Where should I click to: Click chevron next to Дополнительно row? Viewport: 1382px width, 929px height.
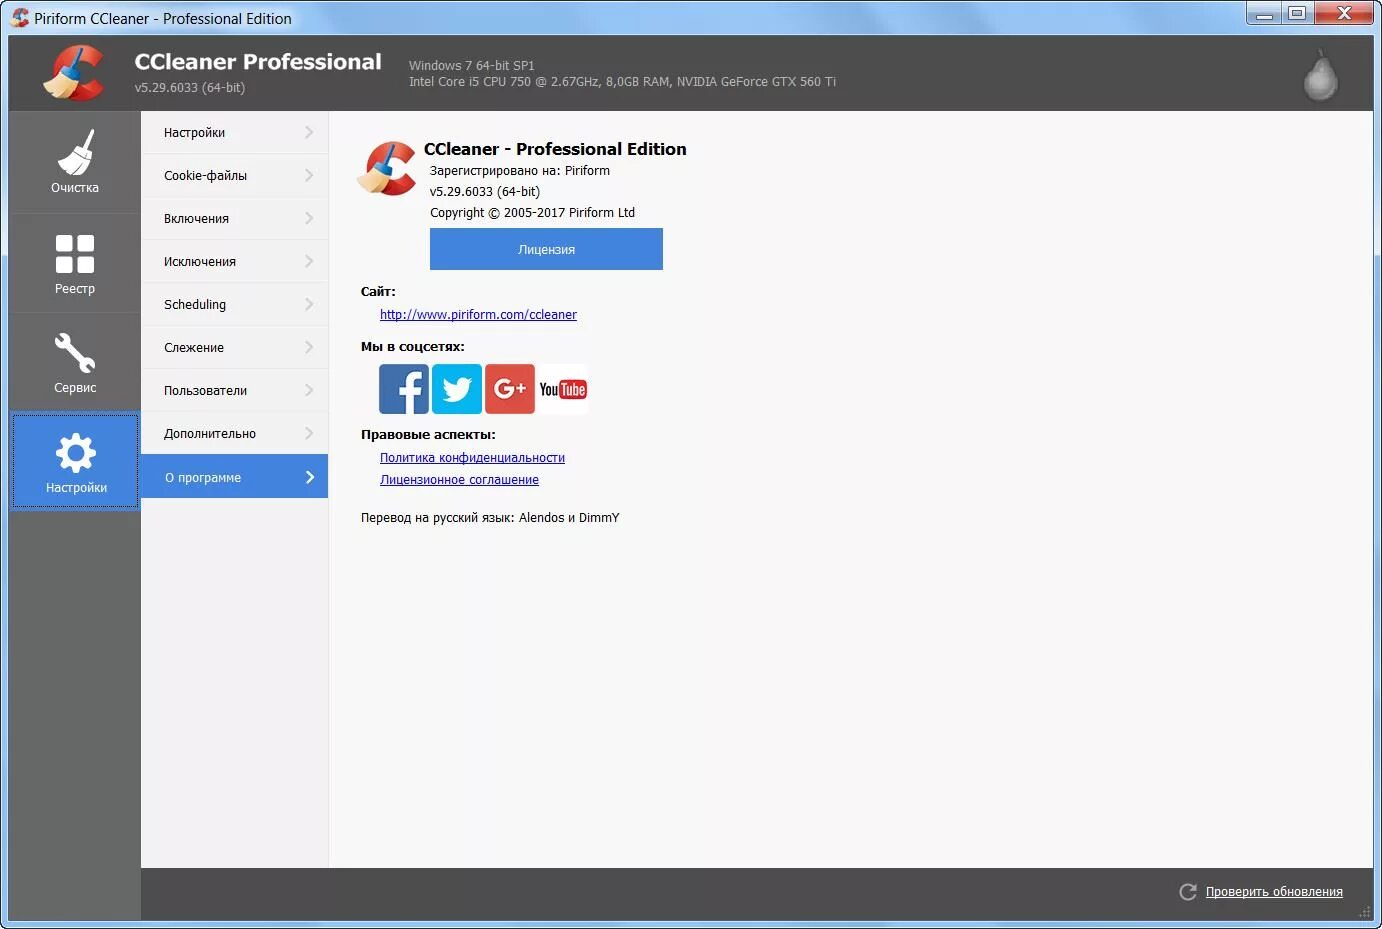pos(309,433)
